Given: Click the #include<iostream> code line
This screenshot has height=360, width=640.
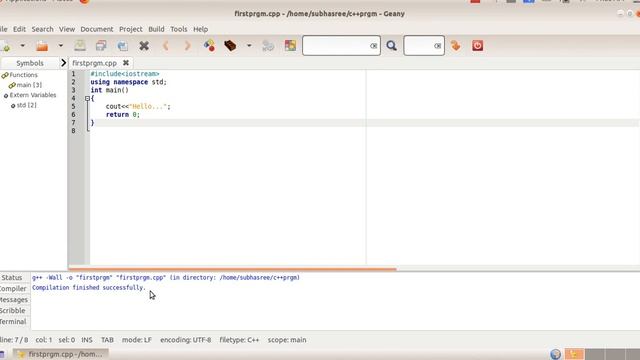Looking at the screenshot, I should (125, 74).
